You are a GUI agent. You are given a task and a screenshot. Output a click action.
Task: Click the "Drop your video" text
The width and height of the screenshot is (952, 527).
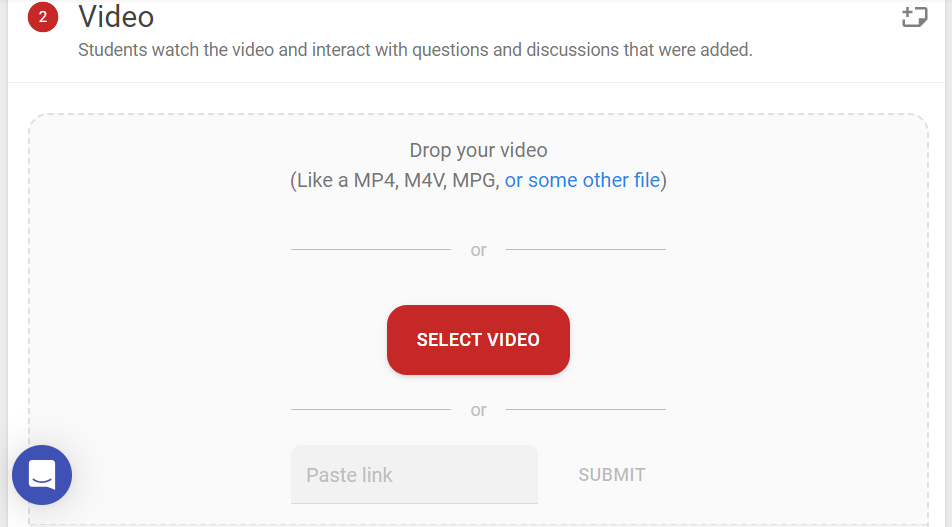pos(478,150)
